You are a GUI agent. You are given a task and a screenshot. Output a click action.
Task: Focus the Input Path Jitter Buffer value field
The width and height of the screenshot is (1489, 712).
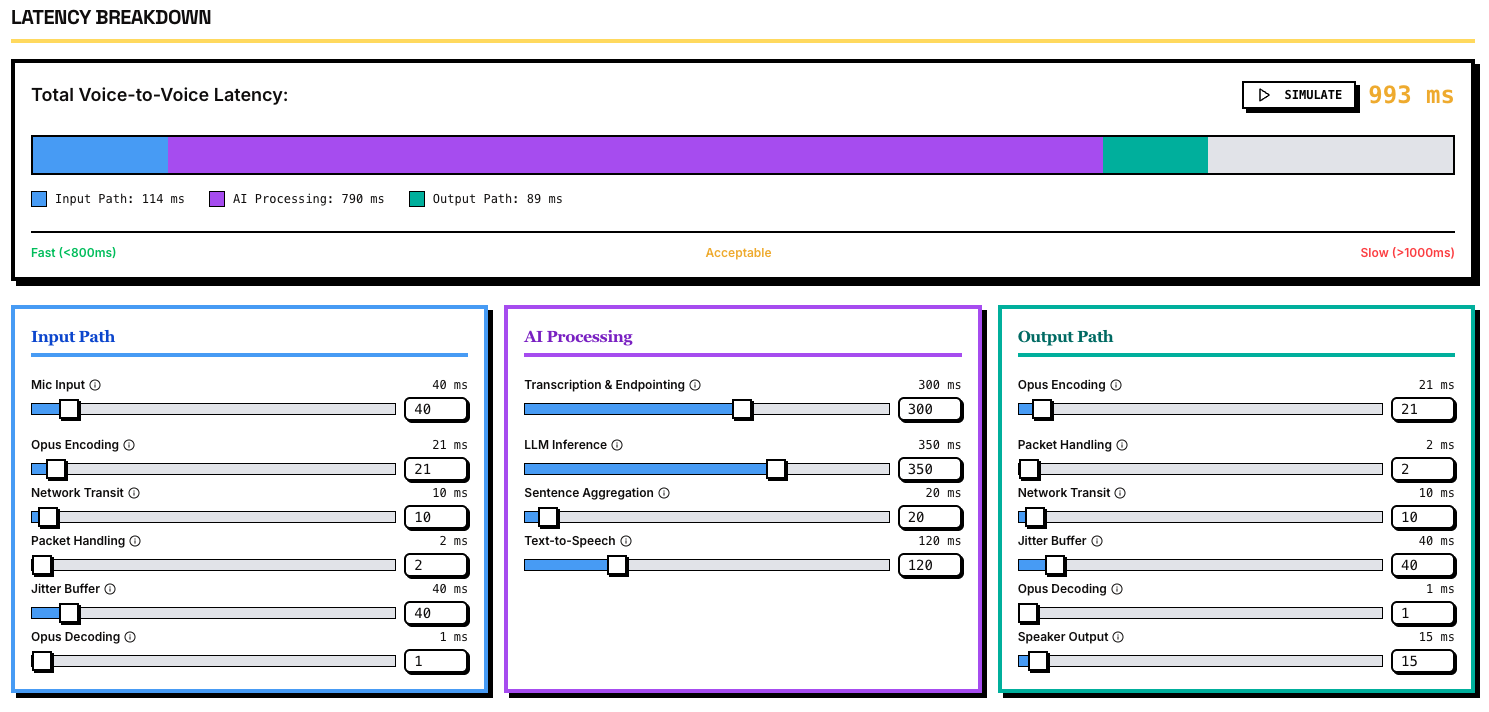click(x=436, y=613)
